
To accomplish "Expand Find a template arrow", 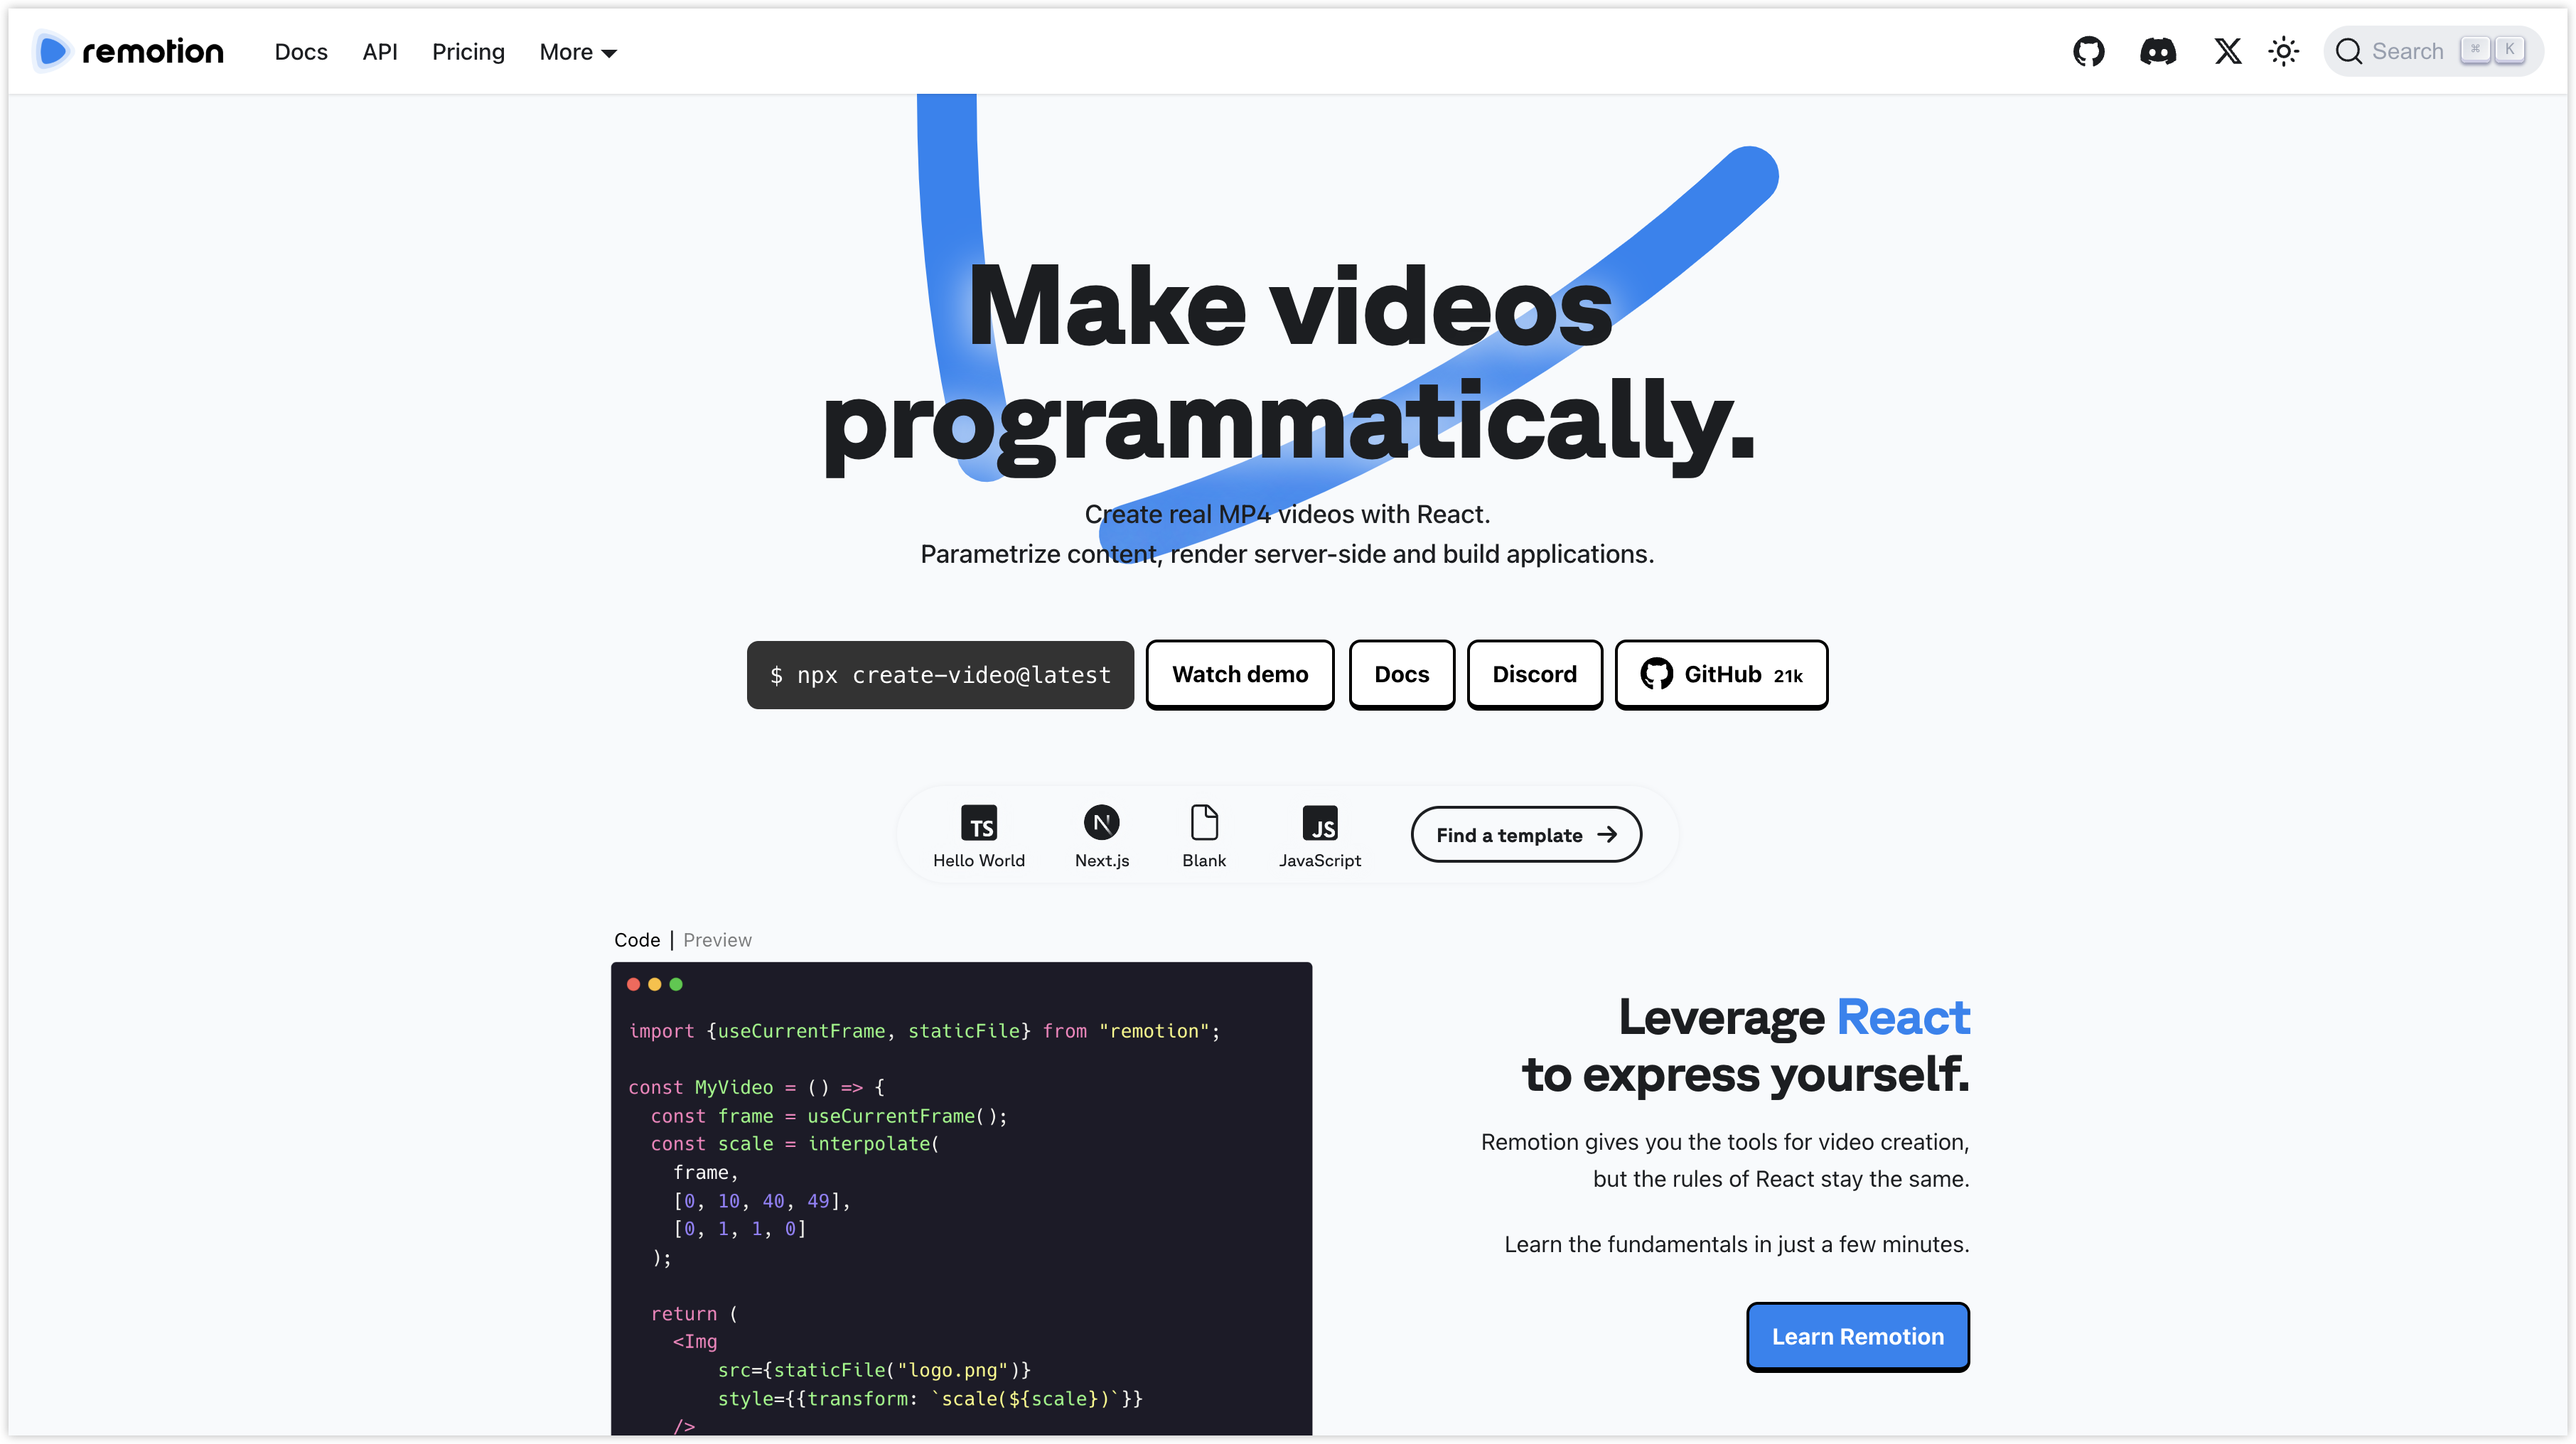I will coord(1609,834).
